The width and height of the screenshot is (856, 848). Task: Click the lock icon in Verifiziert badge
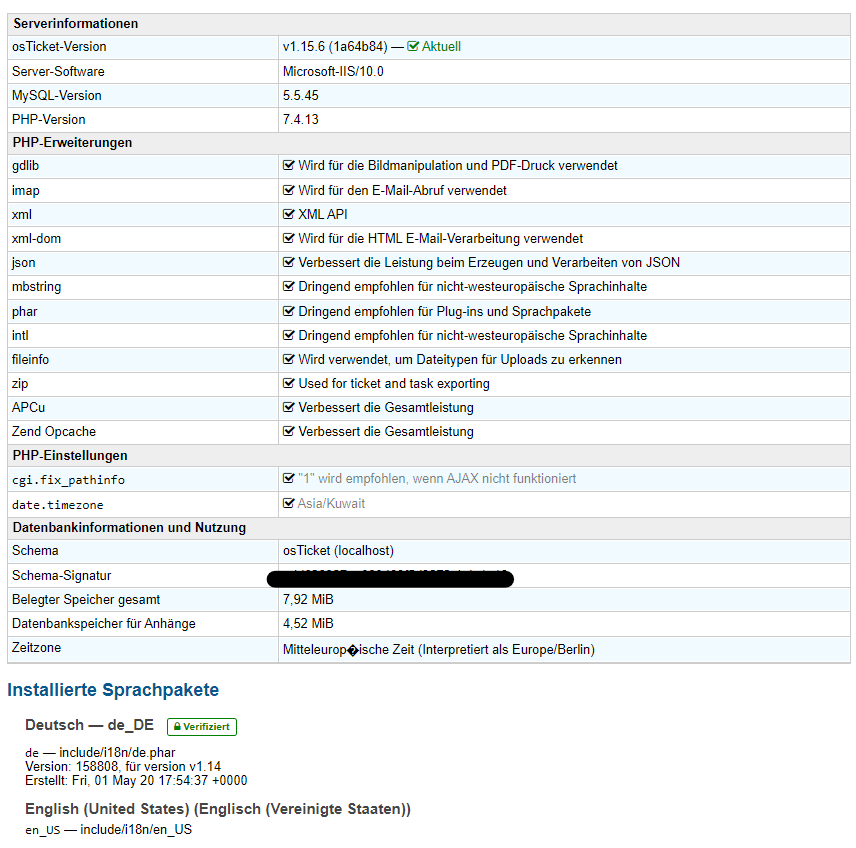point(175,727)
